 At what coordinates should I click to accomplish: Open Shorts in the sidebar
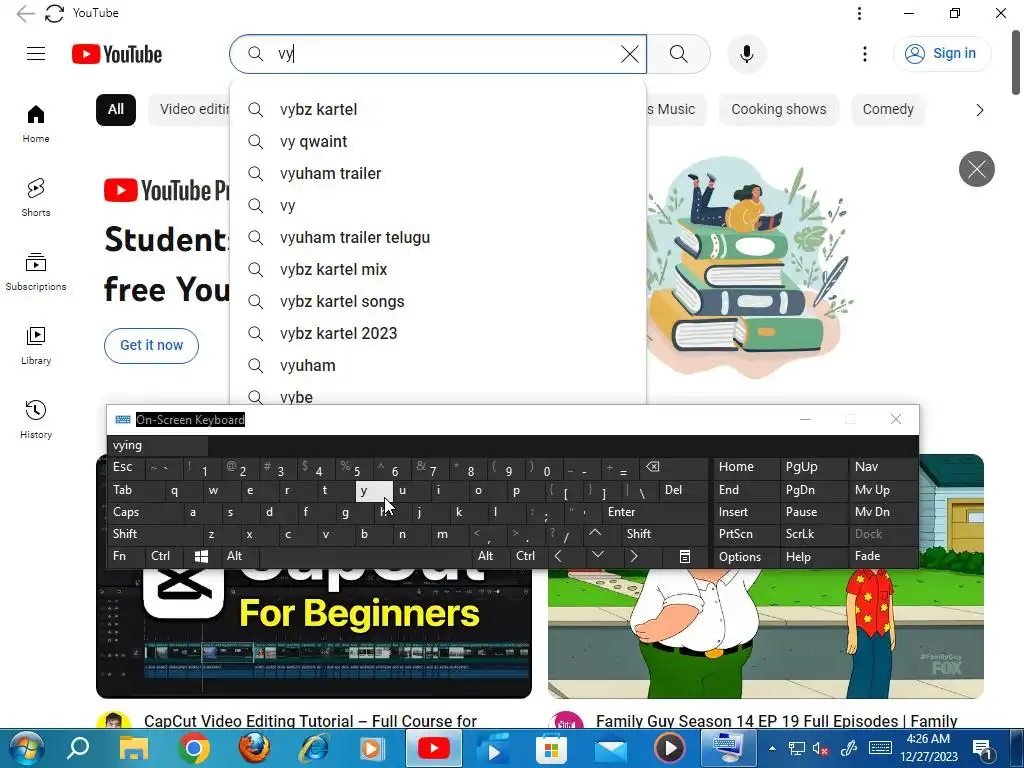36,197
